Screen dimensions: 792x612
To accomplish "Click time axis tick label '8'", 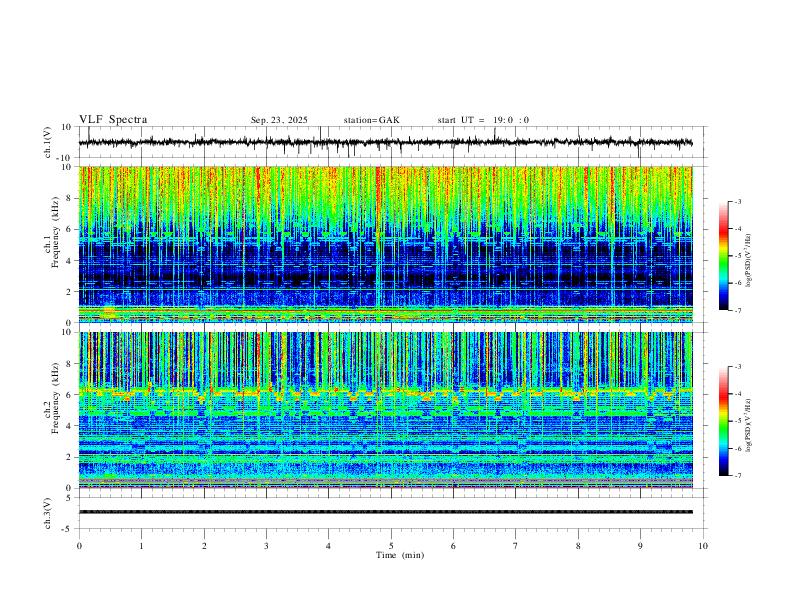I will pyautogui.click(x=578, y=546).
